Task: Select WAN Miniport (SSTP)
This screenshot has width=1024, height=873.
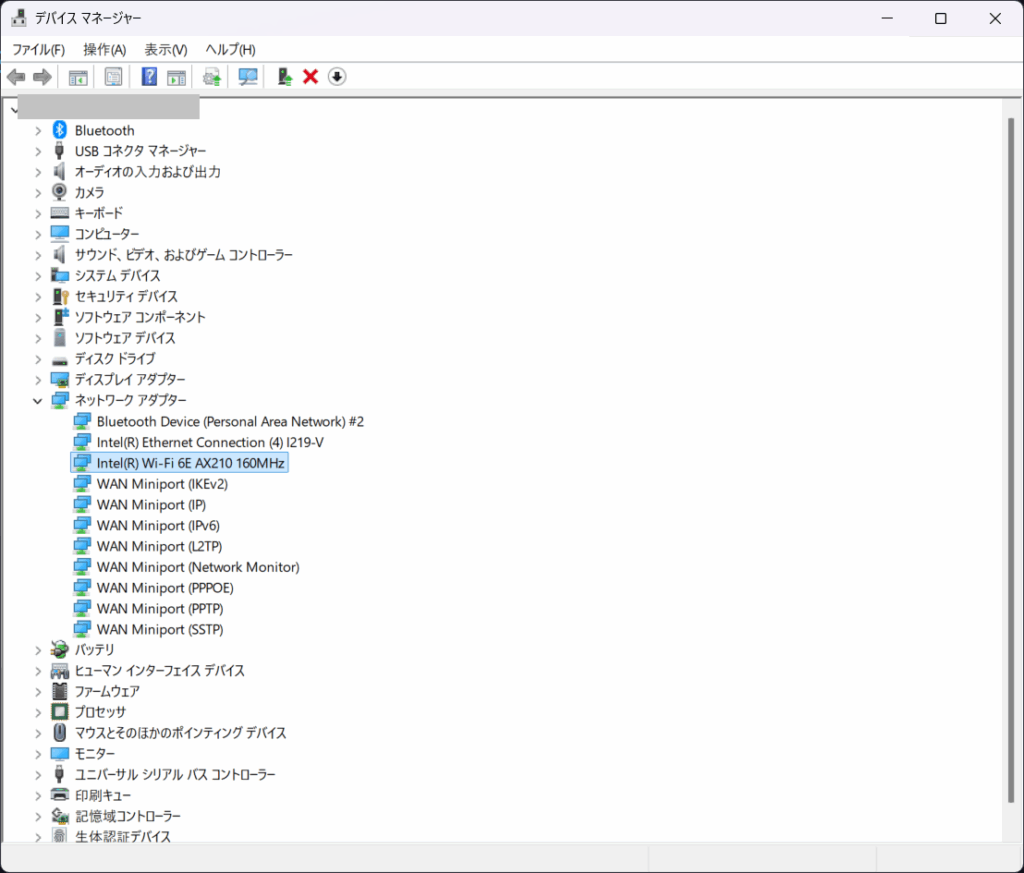Action: 159,629
